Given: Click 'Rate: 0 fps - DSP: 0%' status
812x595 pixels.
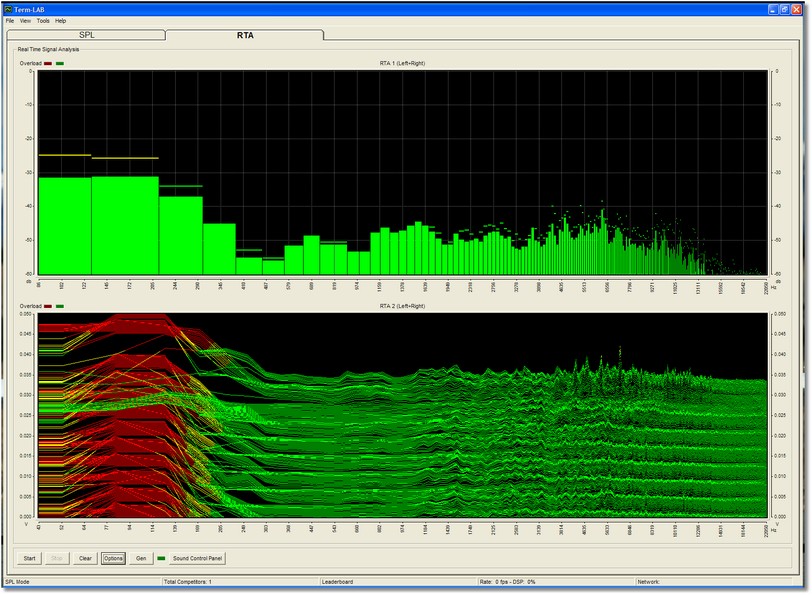Looking at the screenshot, I should coord(508,582).
